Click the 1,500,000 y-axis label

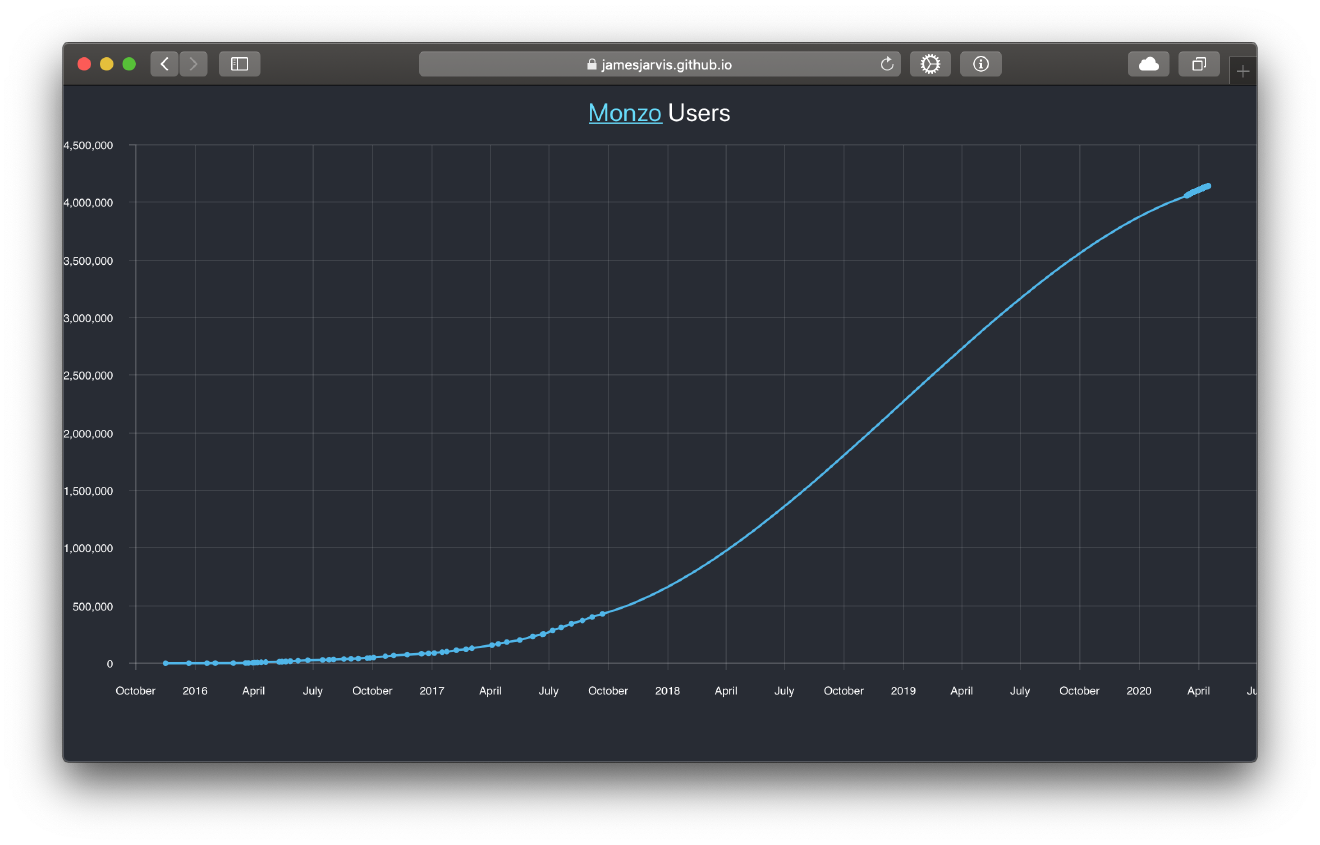click(88, 491)
